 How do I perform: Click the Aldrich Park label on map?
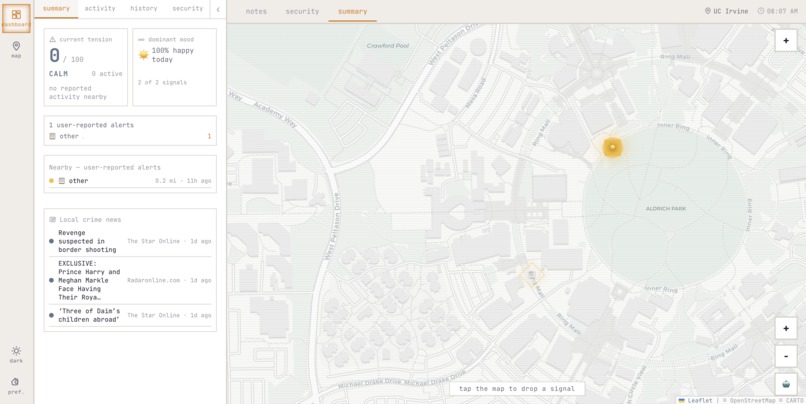(666, 209)
